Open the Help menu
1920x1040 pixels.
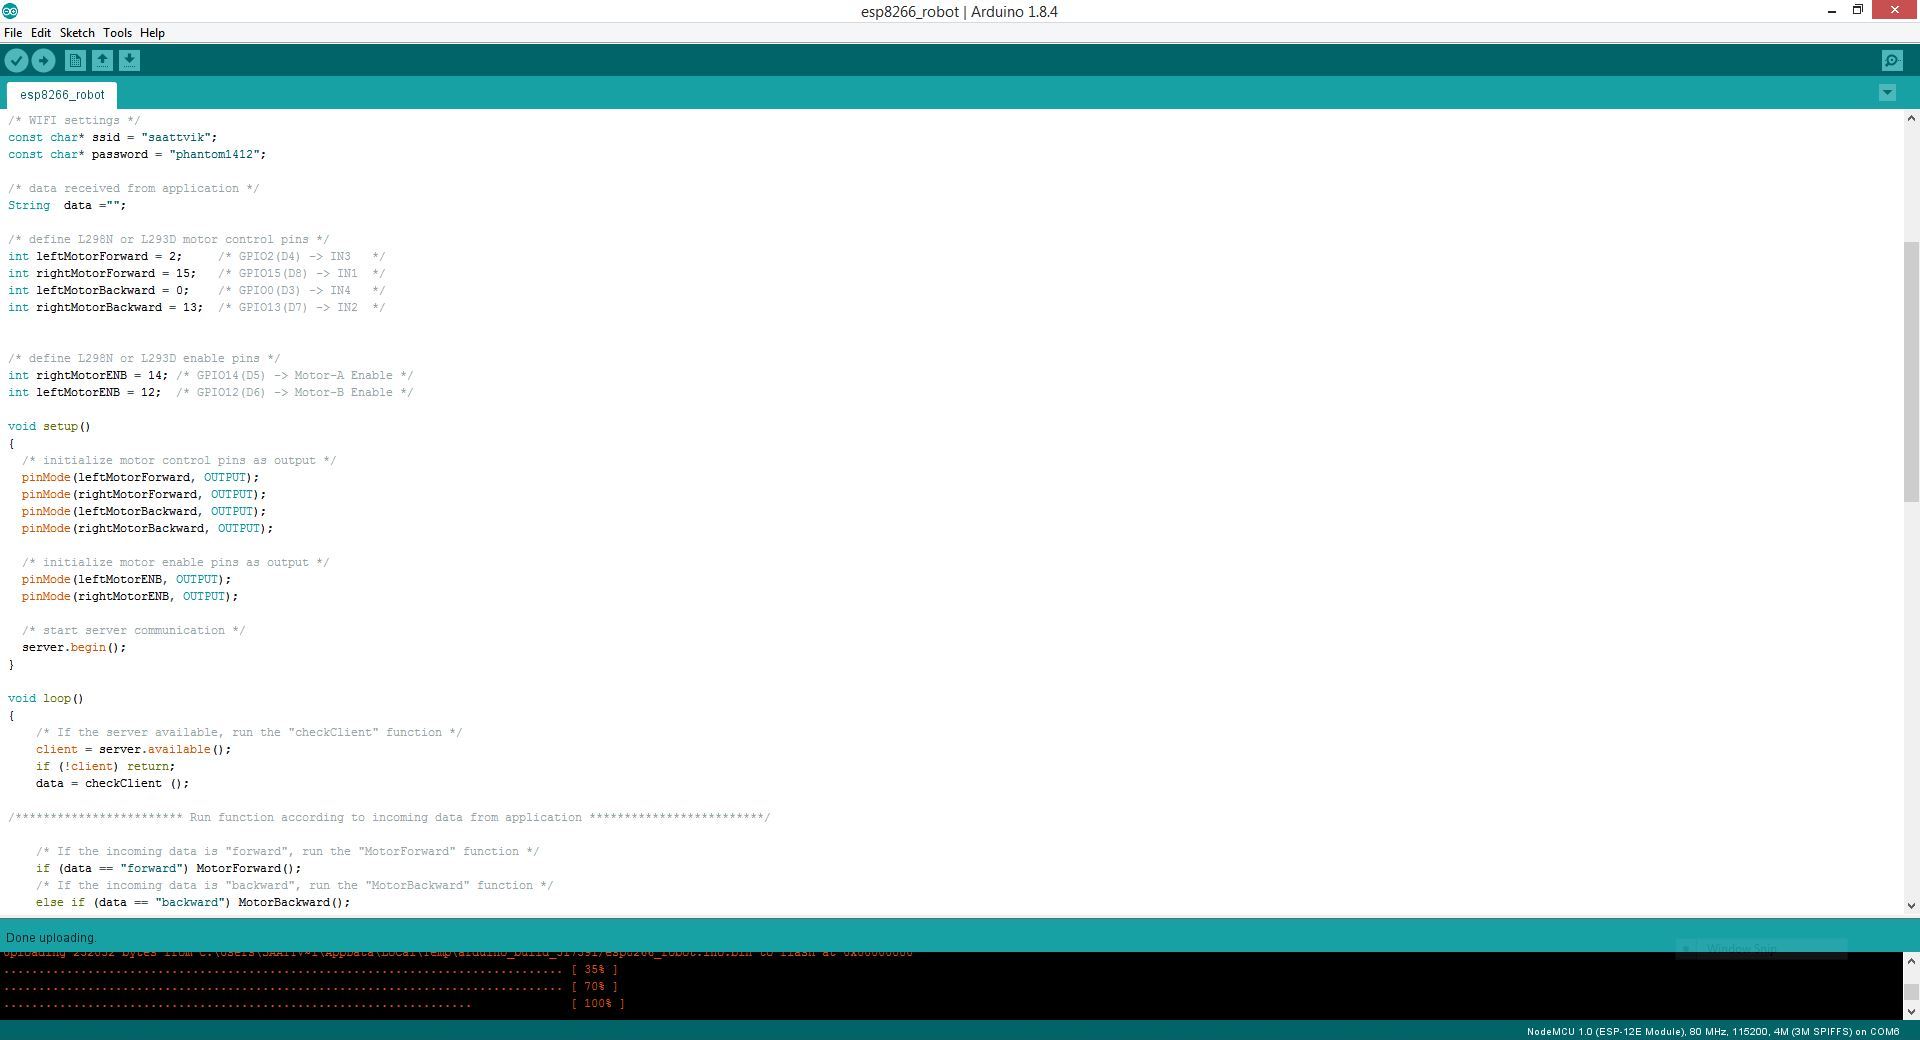click(x=152, y=33)
